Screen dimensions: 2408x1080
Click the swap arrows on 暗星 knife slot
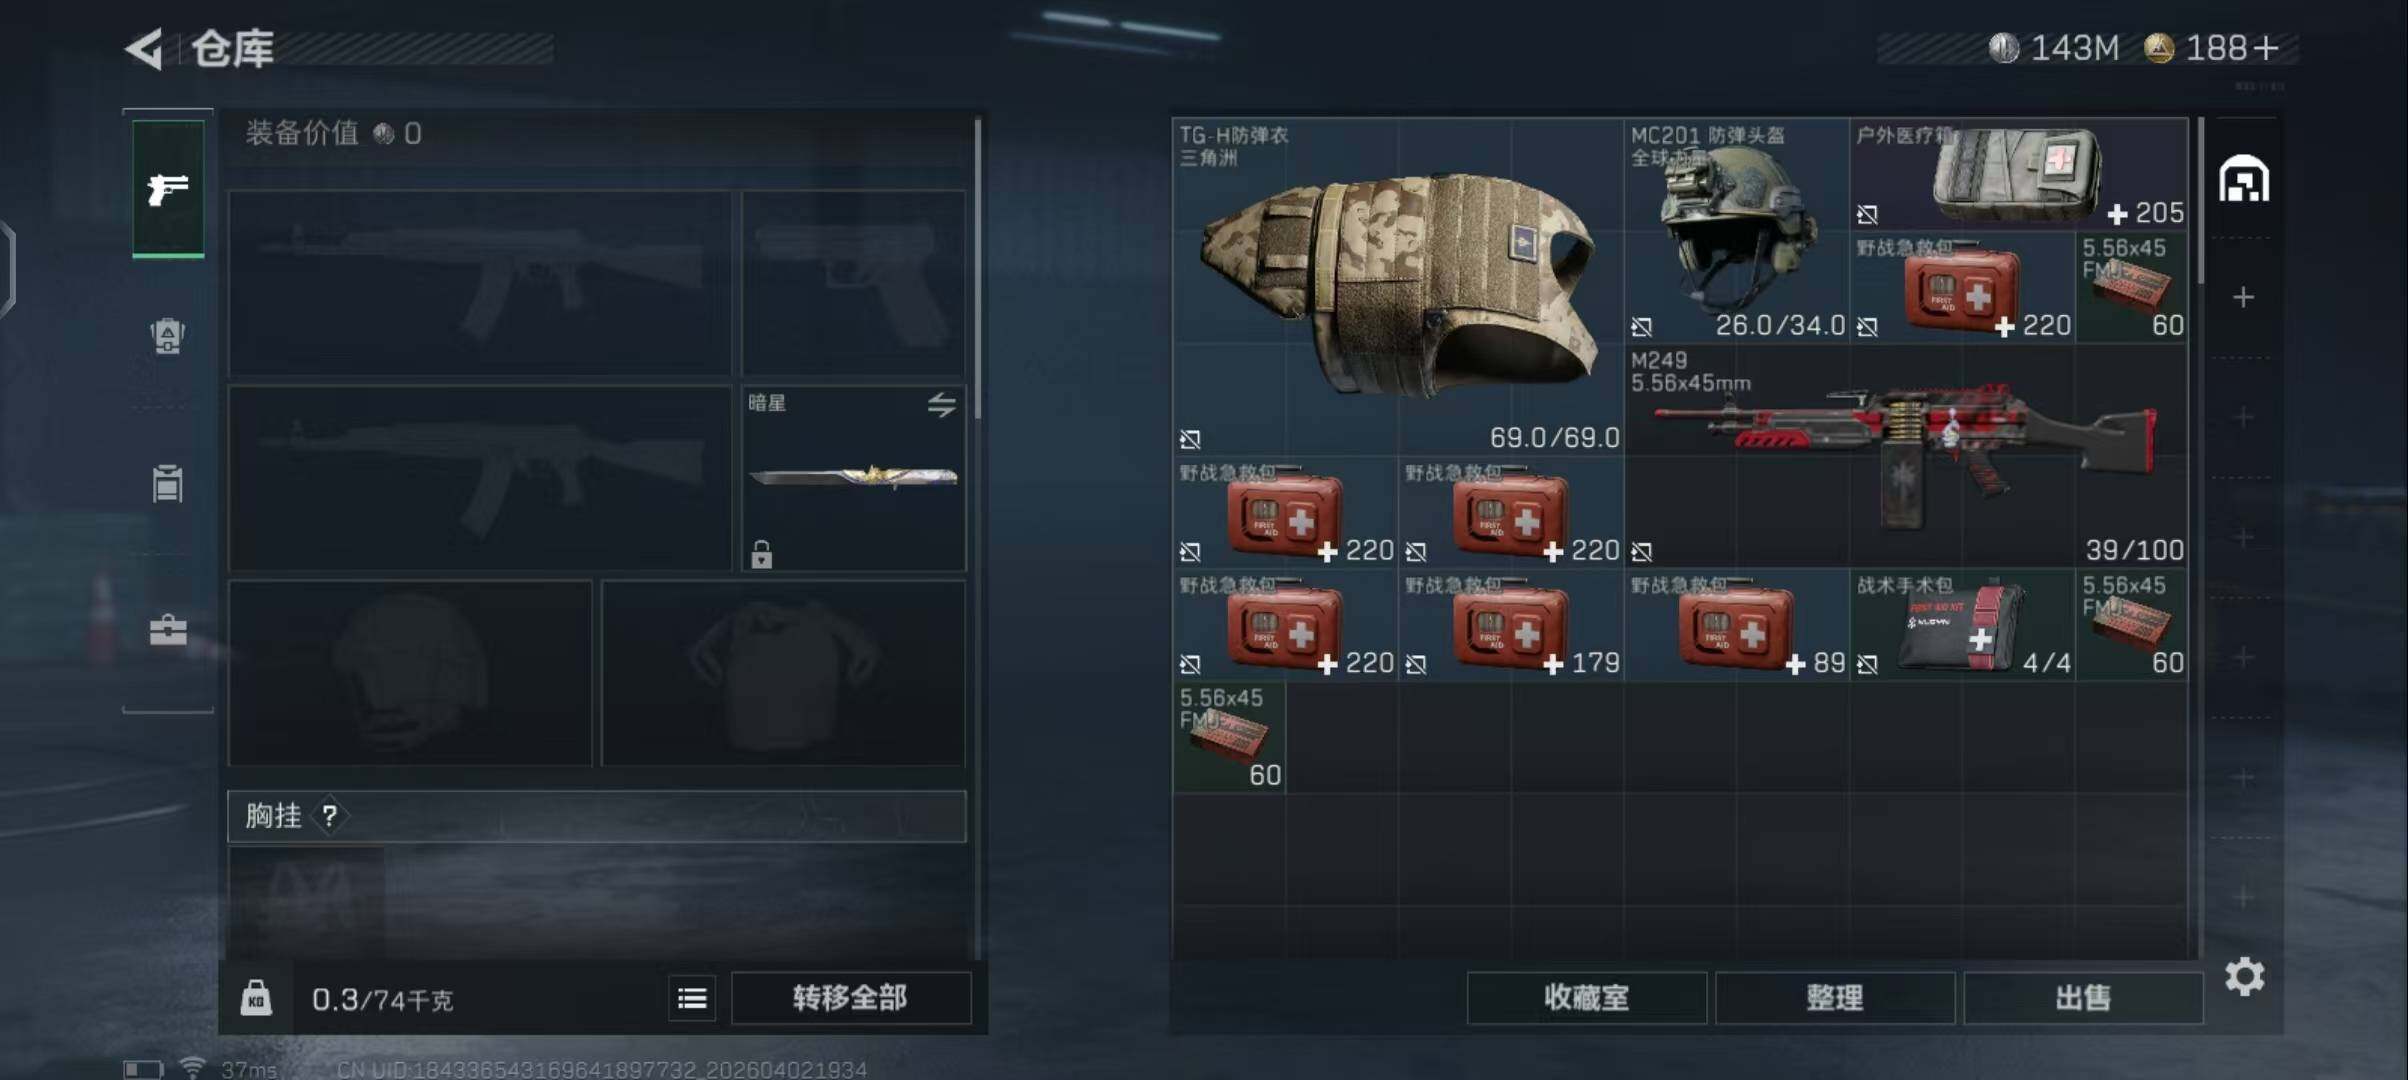[941, 404]
